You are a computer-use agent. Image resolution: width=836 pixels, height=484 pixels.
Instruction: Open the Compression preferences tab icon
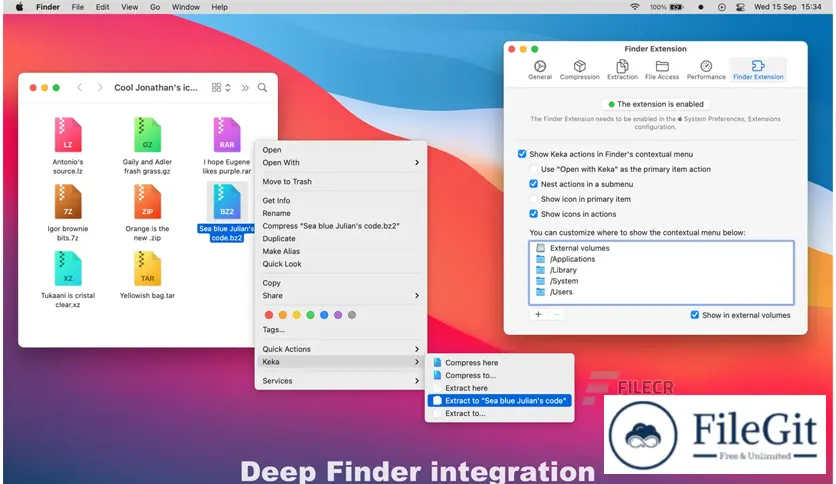pyautogui.click(x=580, y=66)
